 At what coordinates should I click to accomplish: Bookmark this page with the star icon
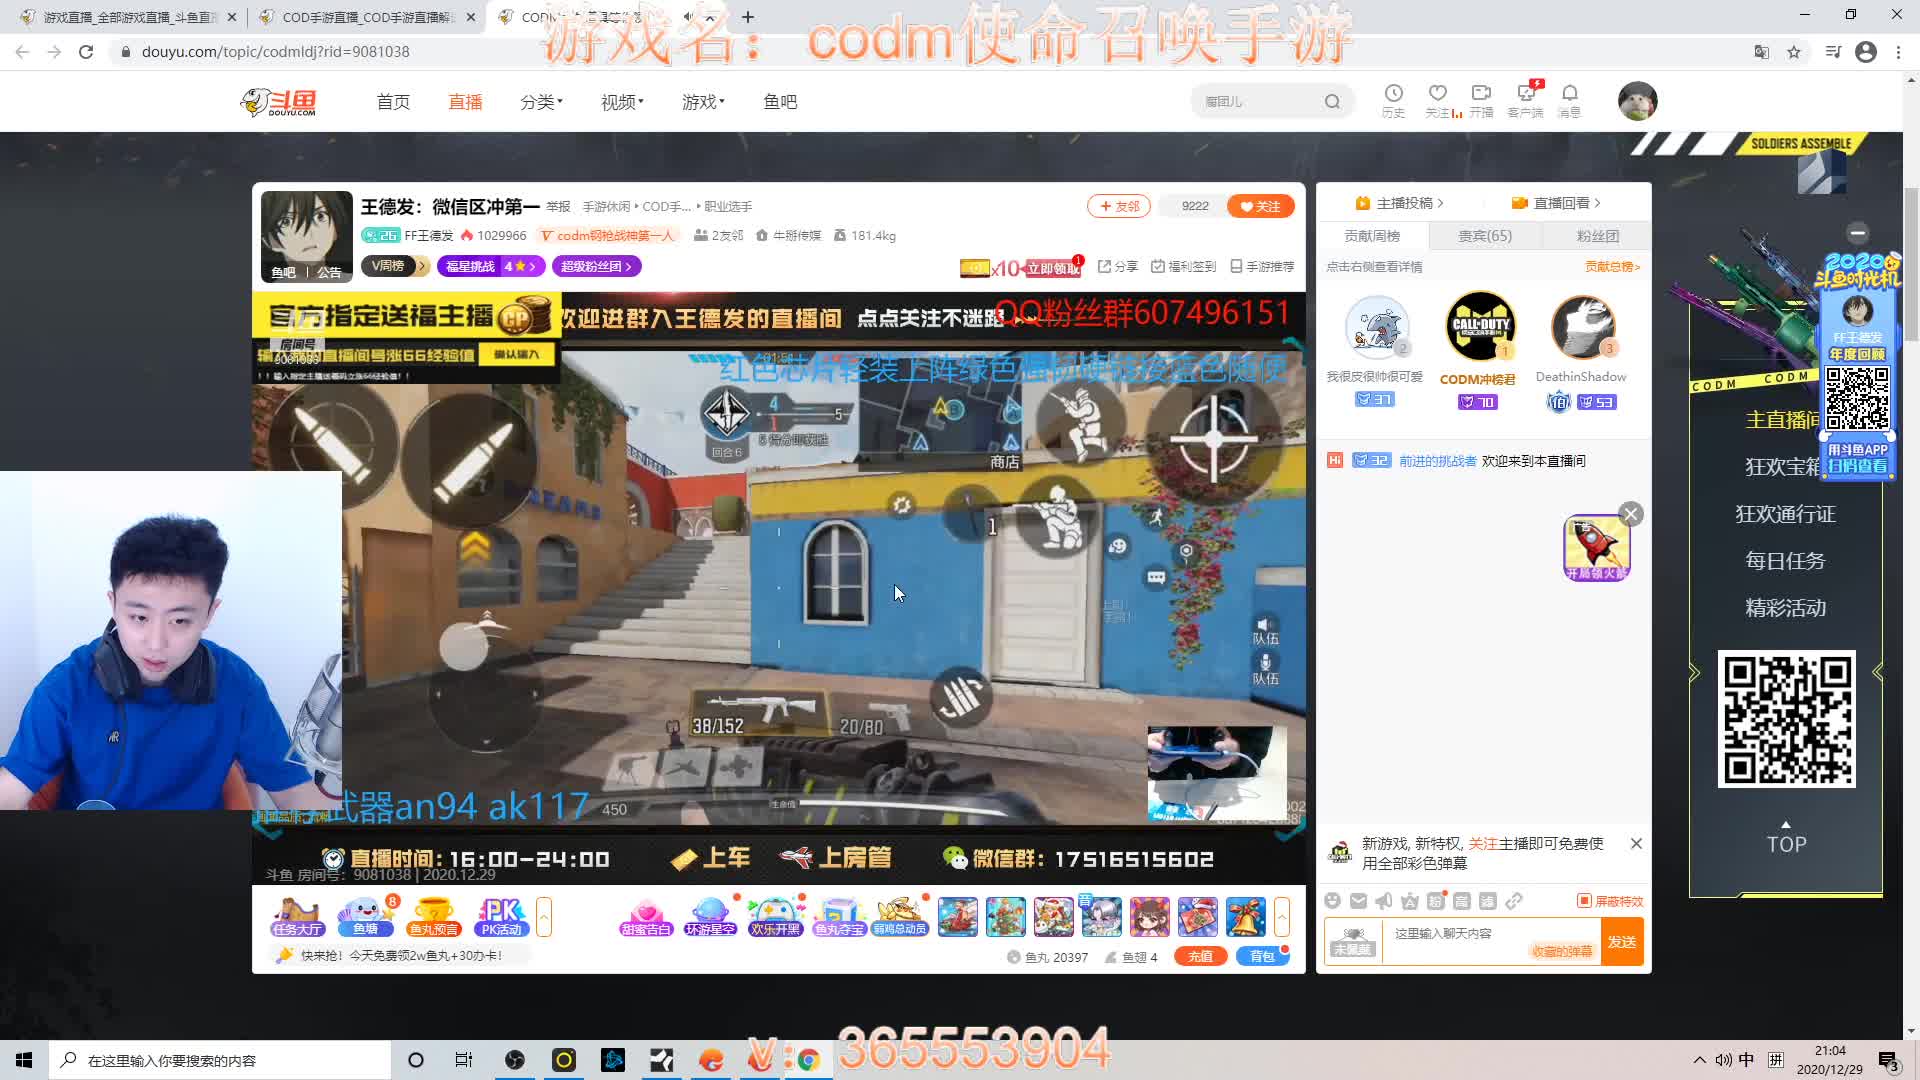(1794, 52)
